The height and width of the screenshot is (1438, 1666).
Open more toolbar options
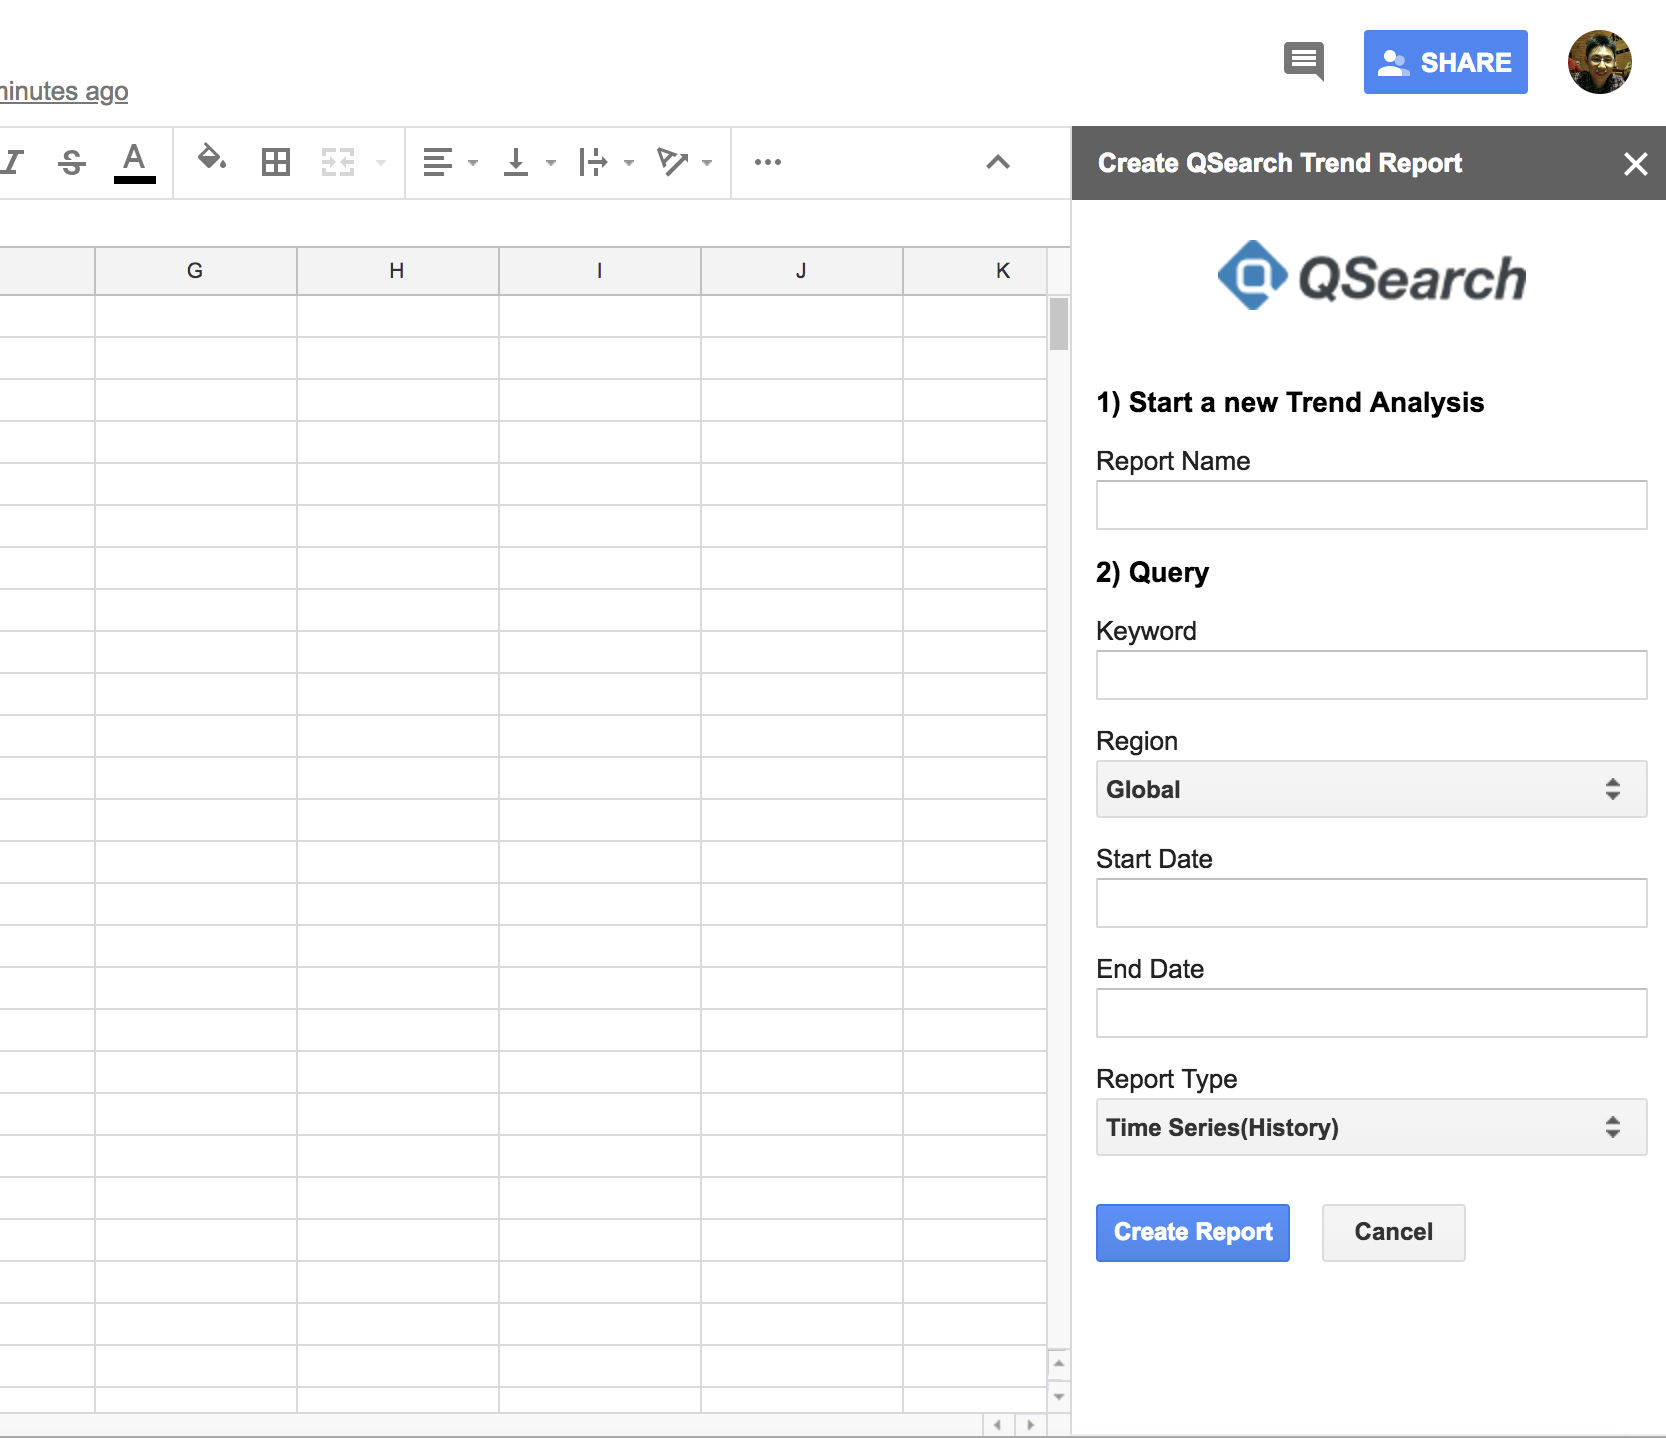[768, 162]
